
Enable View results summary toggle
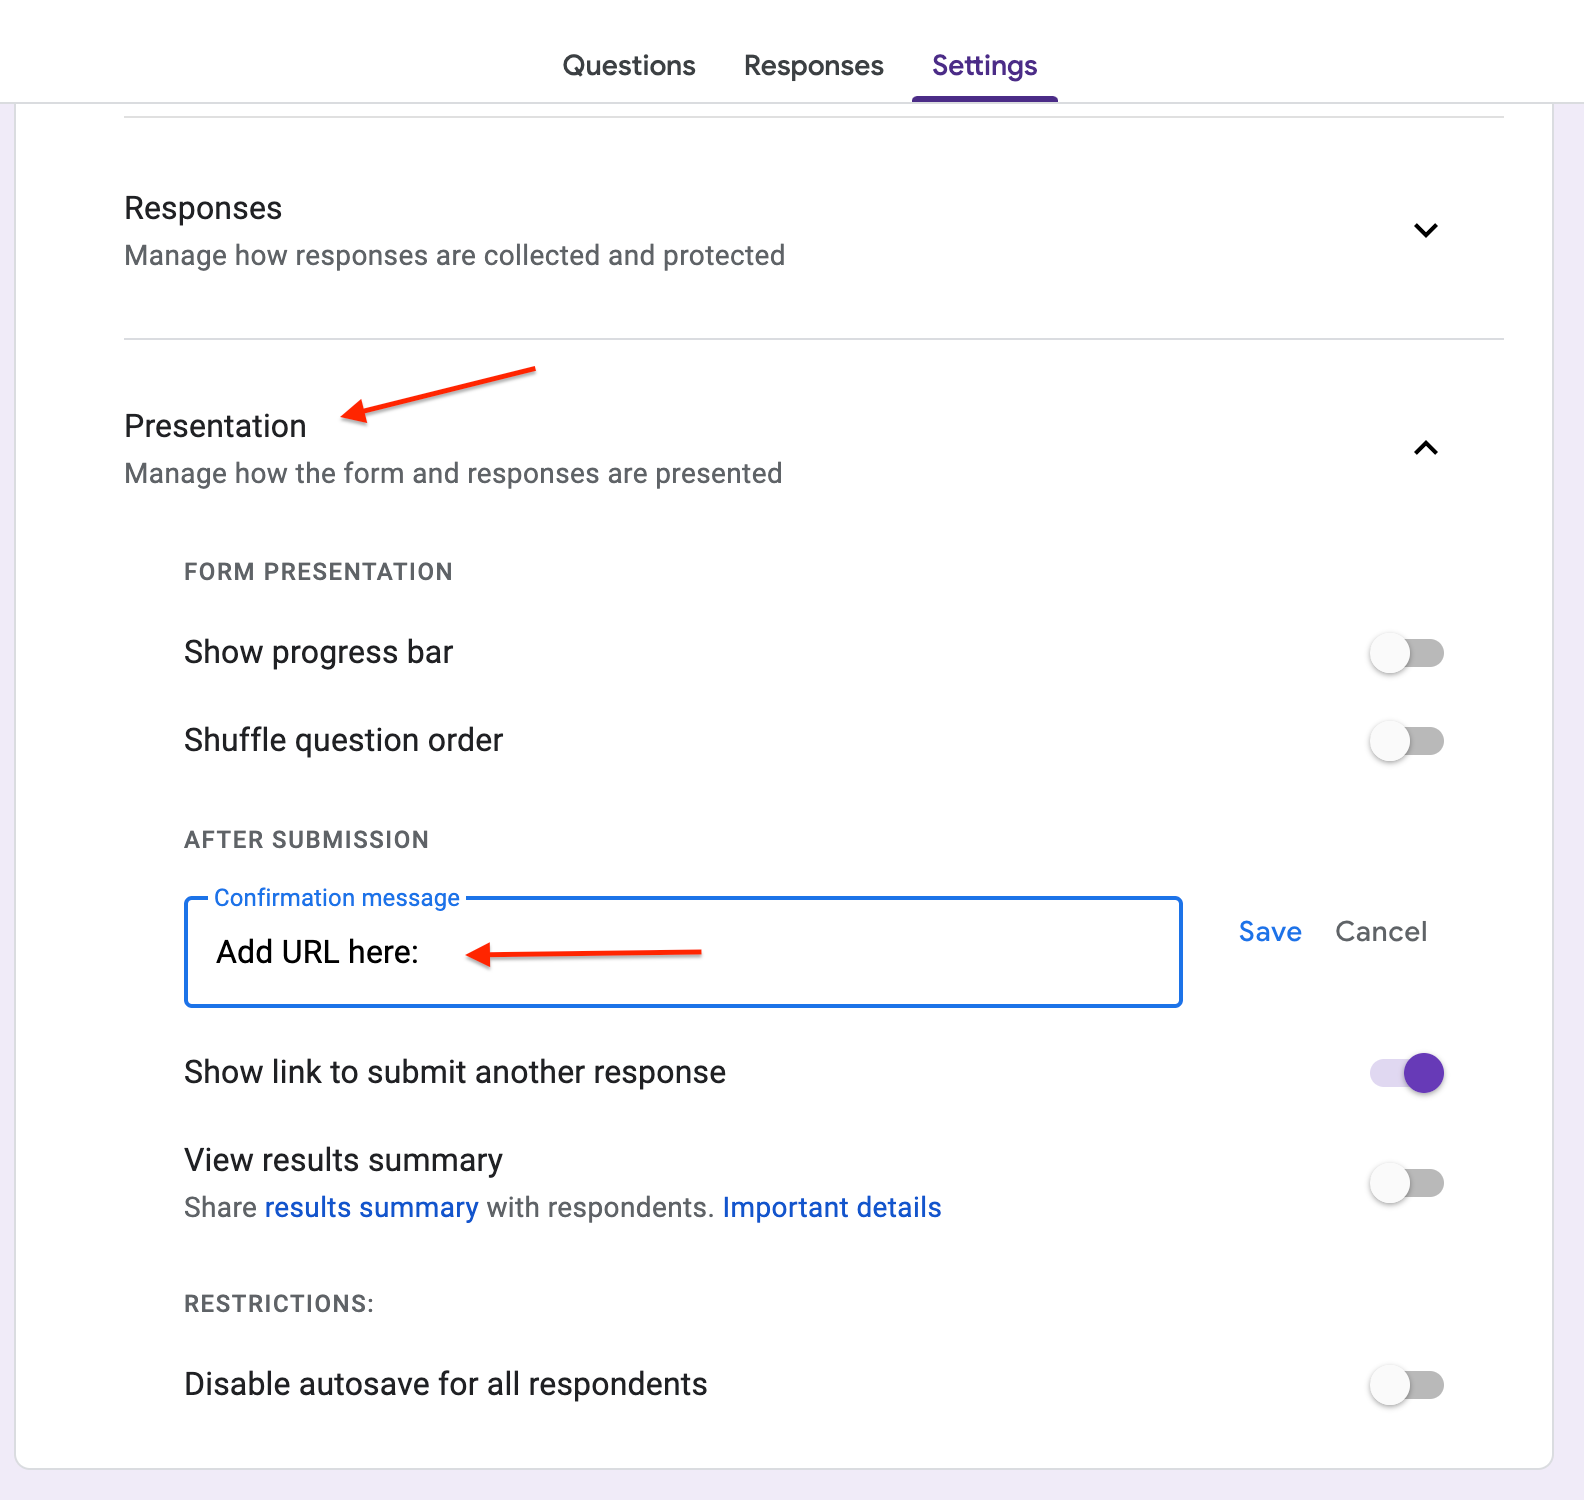click(1406, 1184)
